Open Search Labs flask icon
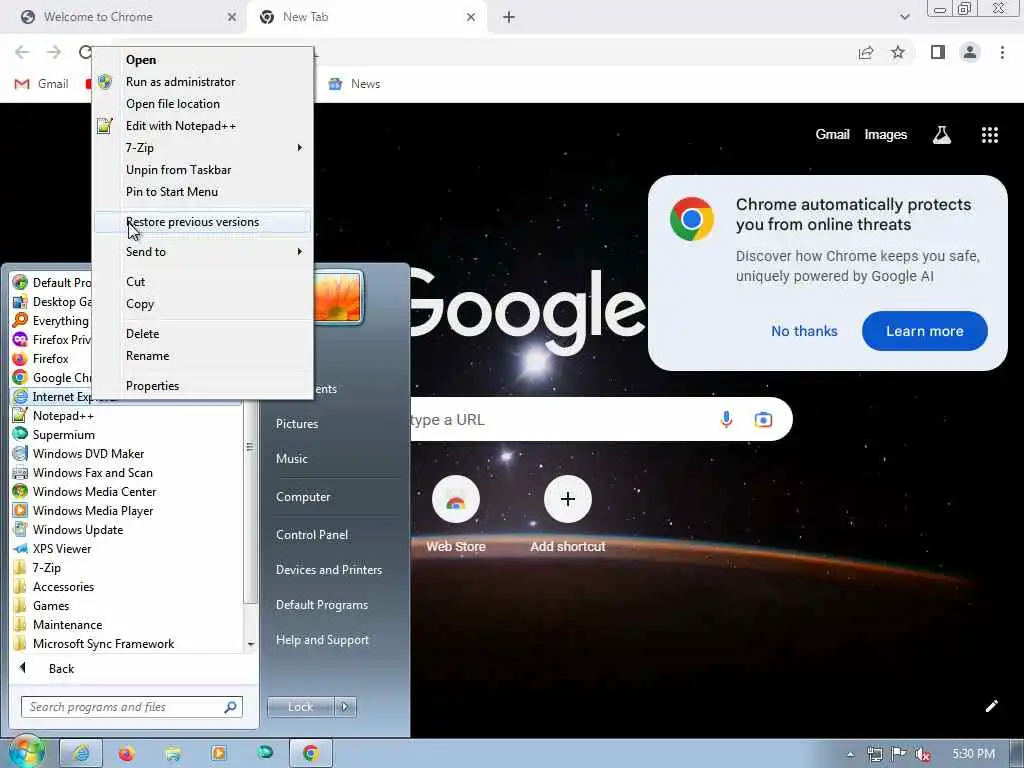 [x=942, y=135]
